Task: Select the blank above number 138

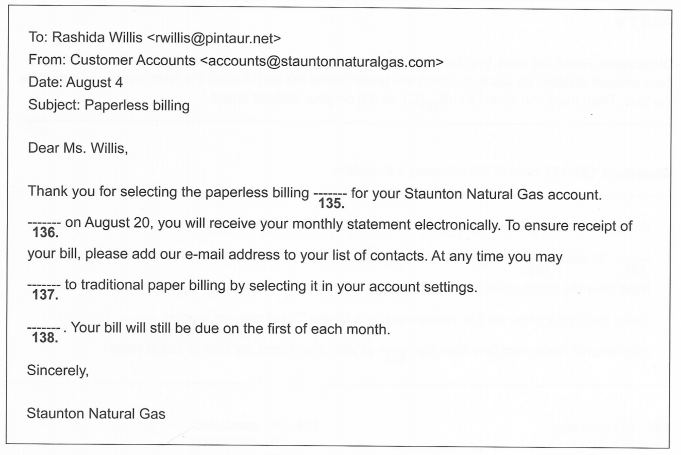Action: tap(44, 327)
